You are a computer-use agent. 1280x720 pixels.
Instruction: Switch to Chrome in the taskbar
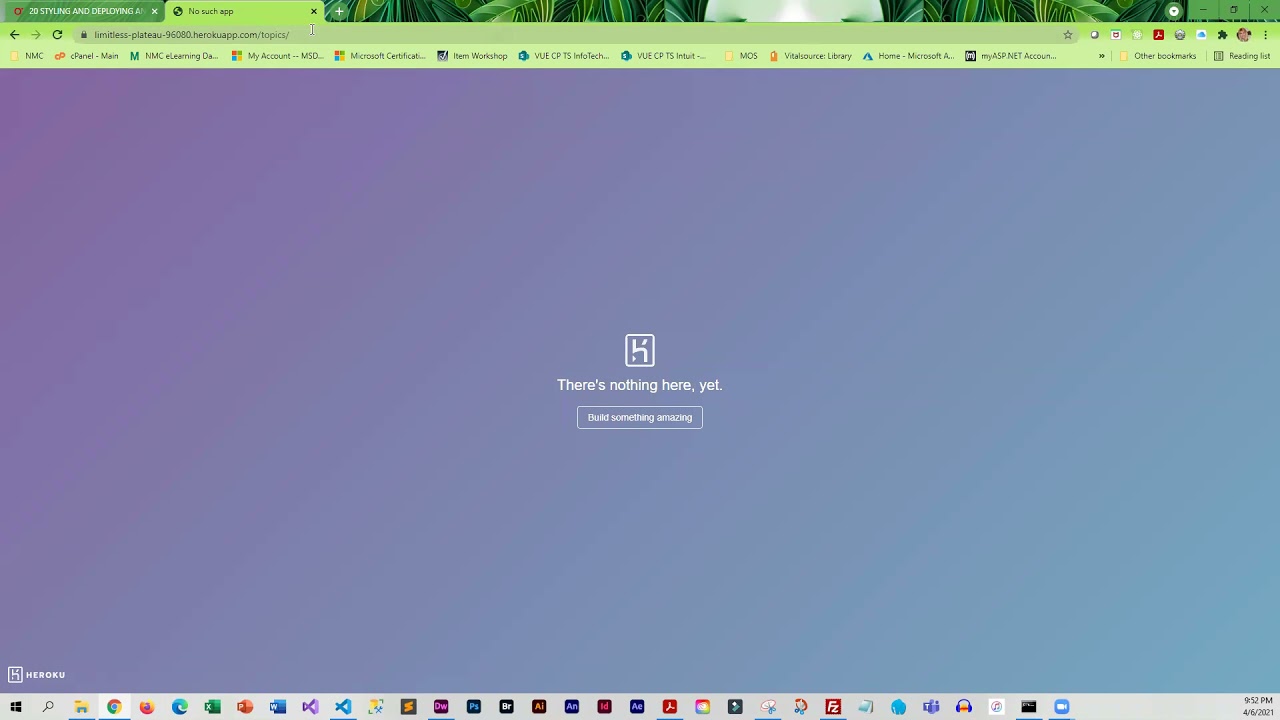click(114, 707)
